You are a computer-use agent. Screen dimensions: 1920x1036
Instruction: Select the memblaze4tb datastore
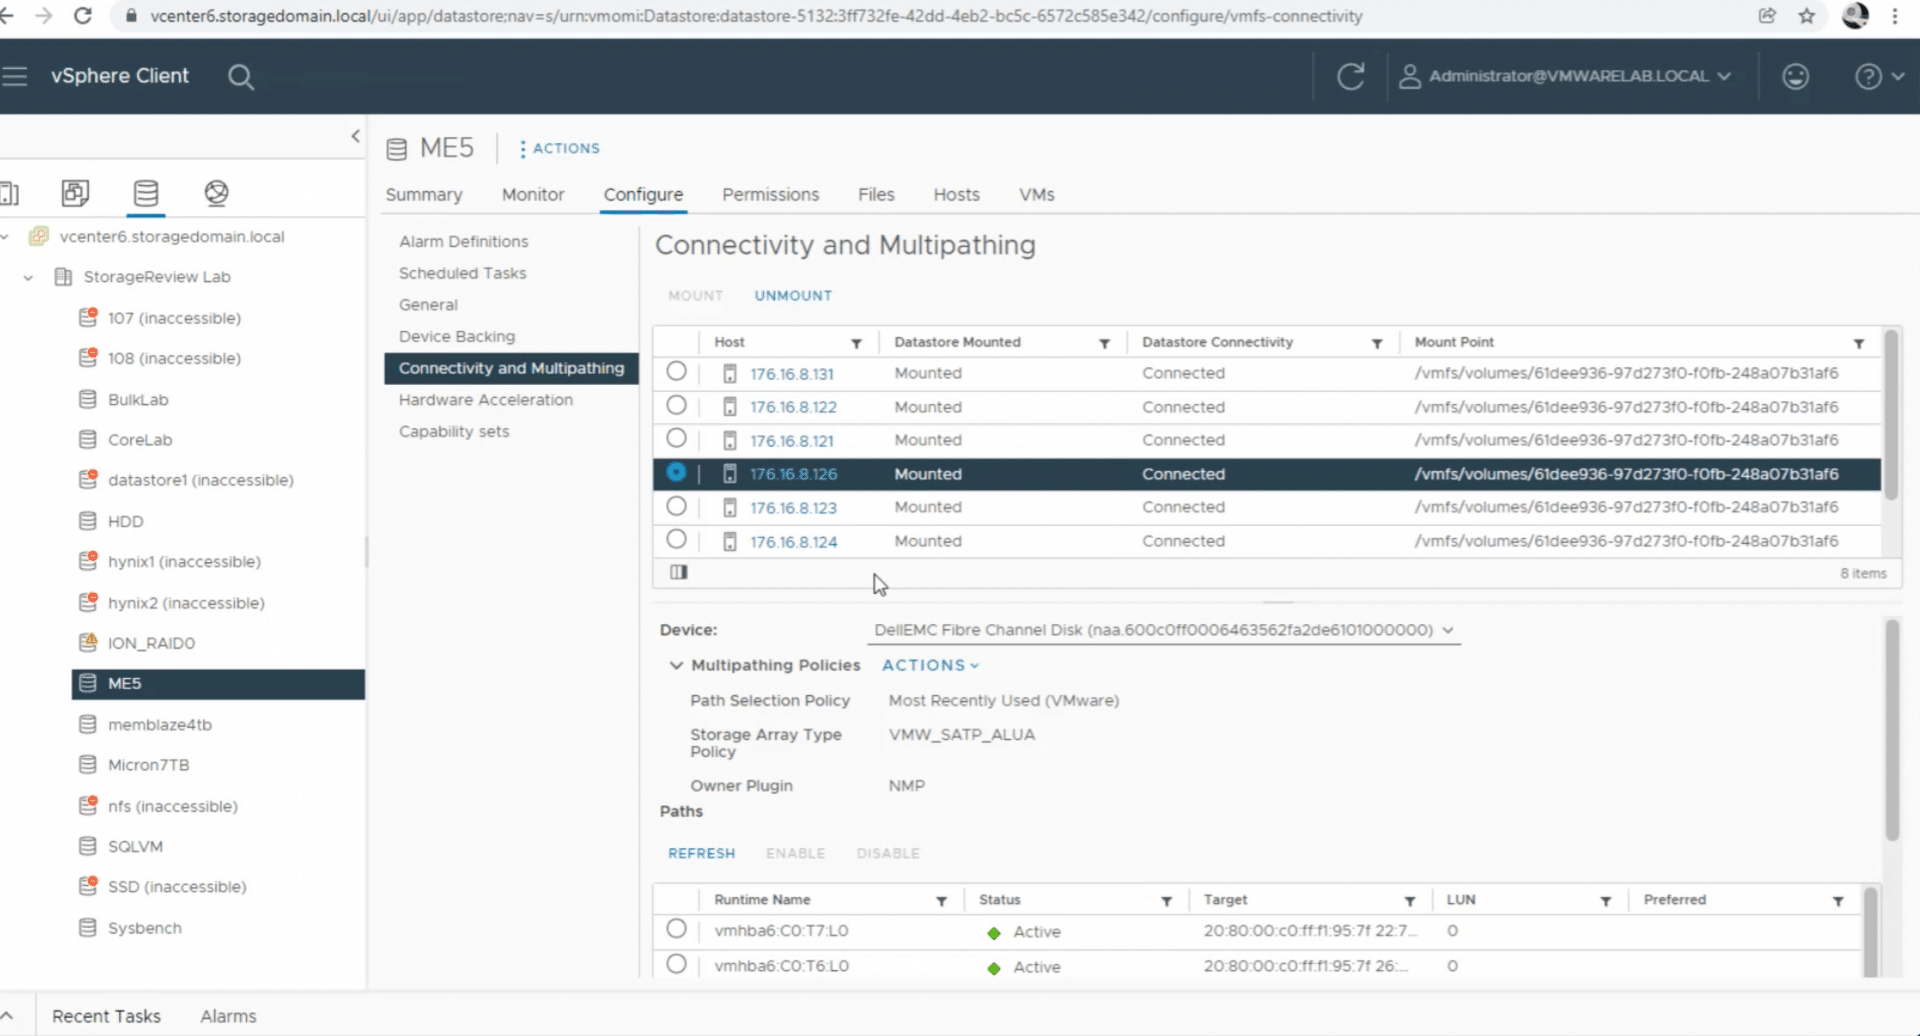(160, 725)
